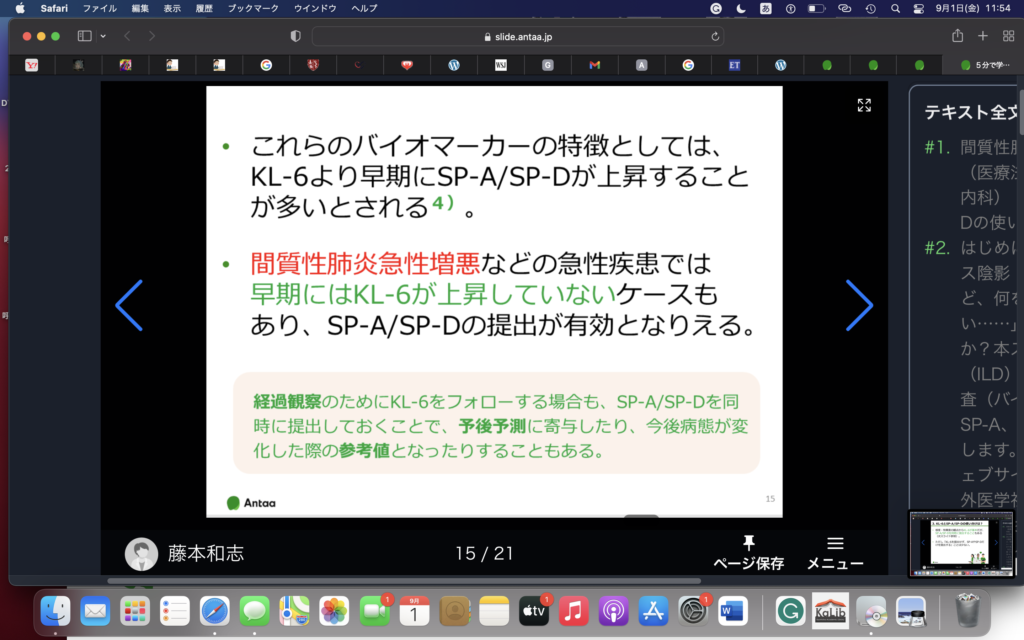Go back to previous slide with left arrow
This screenshot has width=1024, height=640.
(x=130, y=305)
